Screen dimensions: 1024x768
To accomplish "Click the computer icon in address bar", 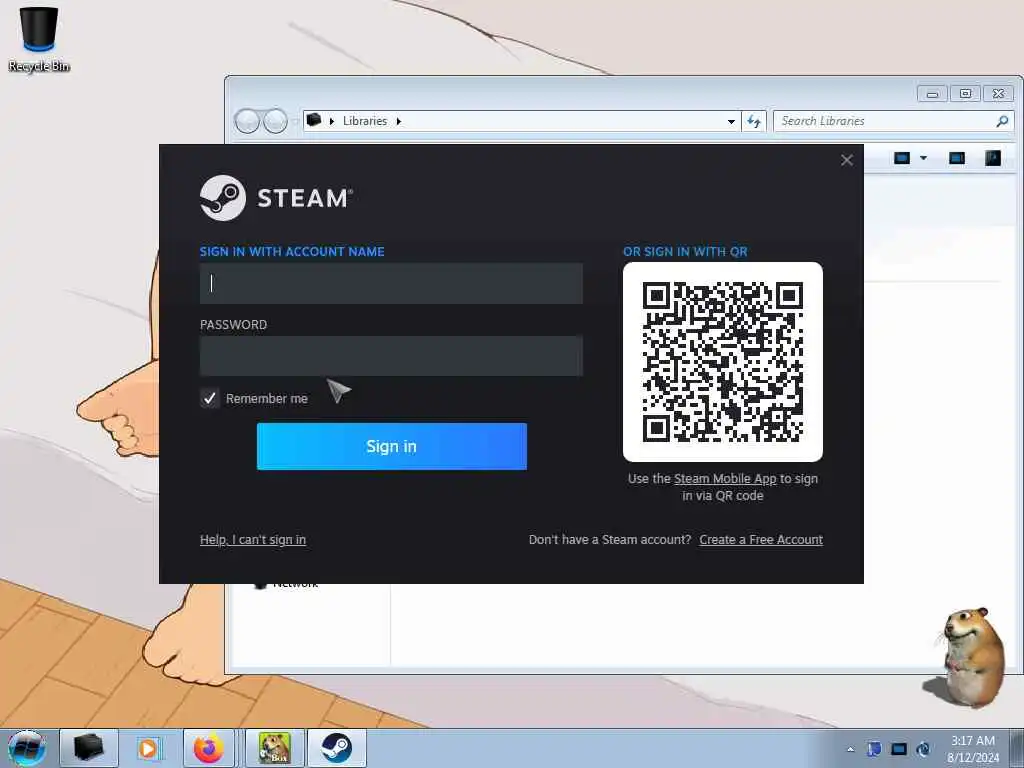I will click(314, 120).
